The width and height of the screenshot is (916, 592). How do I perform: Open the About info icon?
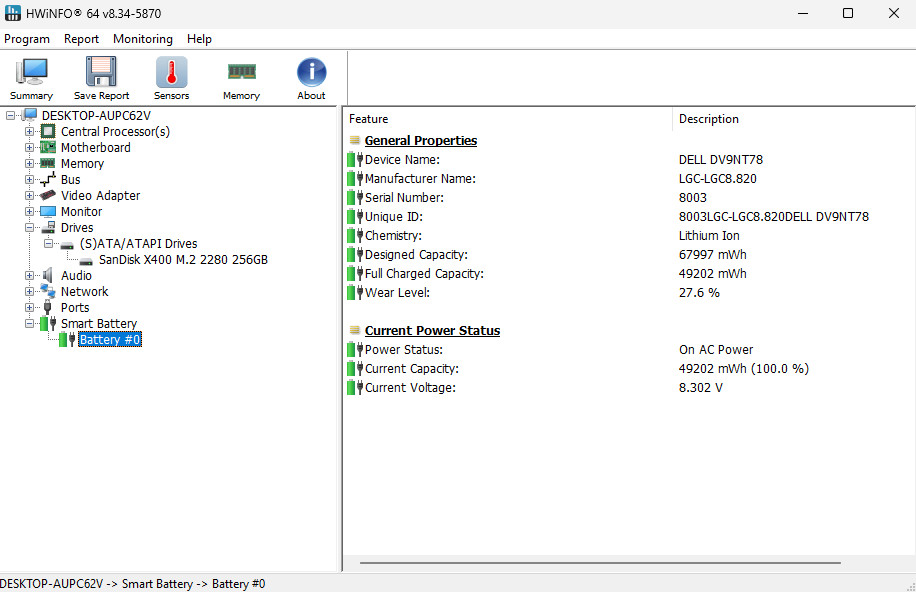(x=311, y=72)
